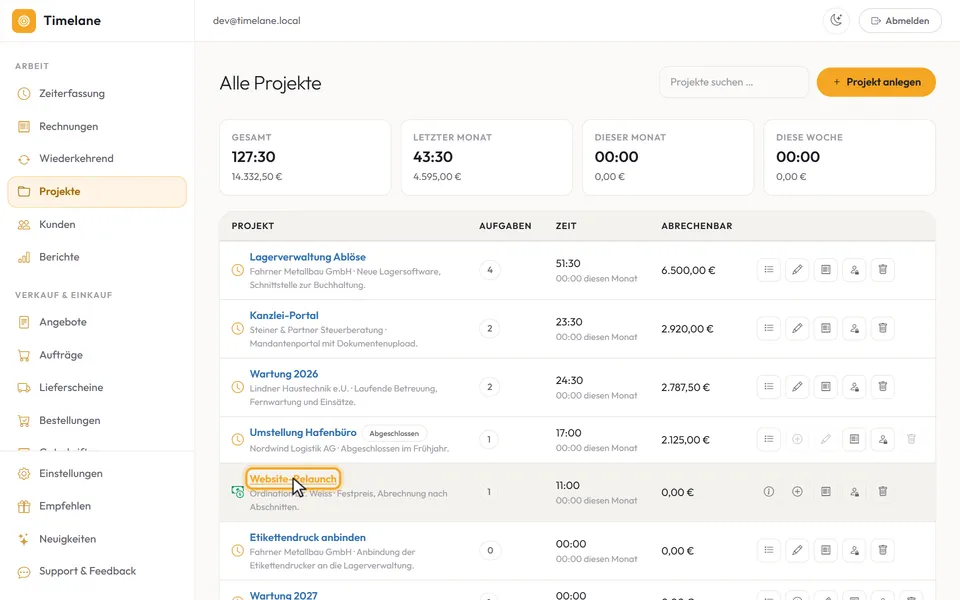Delete the Wartung 2026 project
Image resolution: width=960 pixels, height=600 pixels.
coord(883,387)
